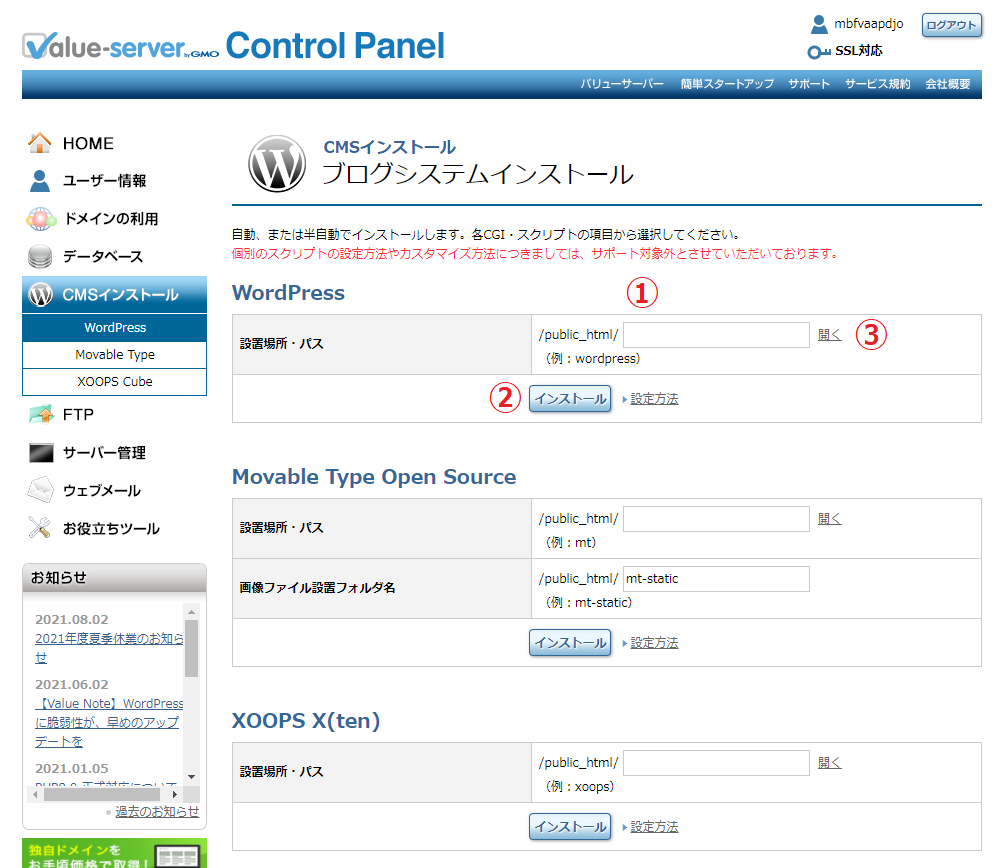
Task: Click 開く link next to XOOPS path
Action: [x=829, y=763]
